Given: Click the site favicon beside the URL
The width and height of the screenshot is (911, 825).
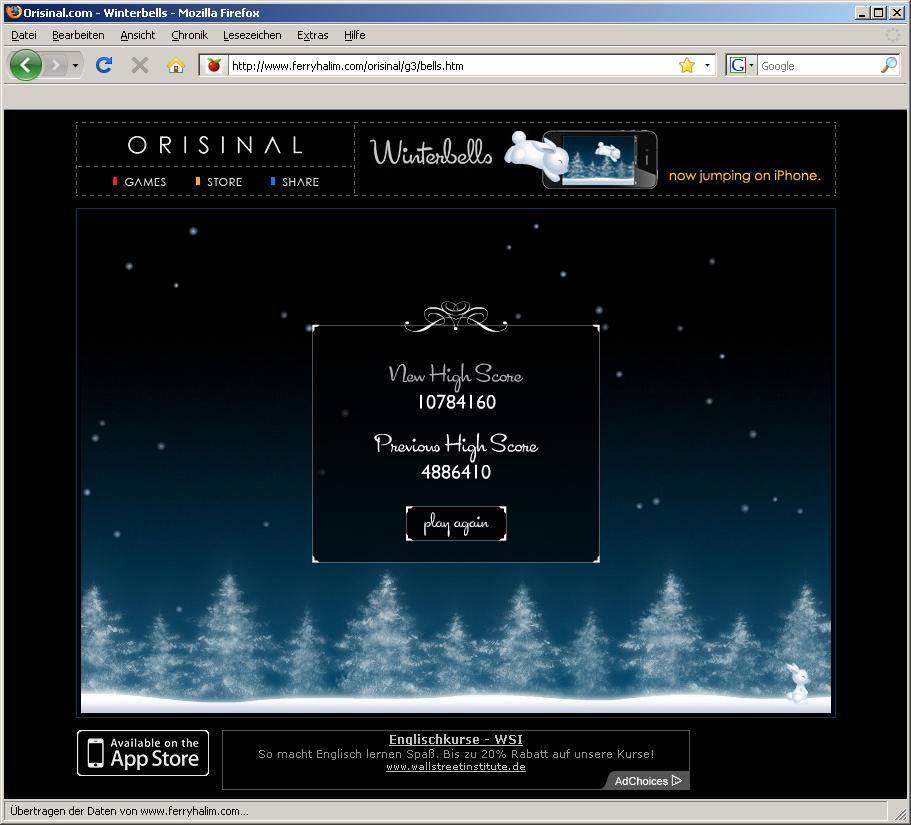Looking at the screenshot, I should [213, 66].
